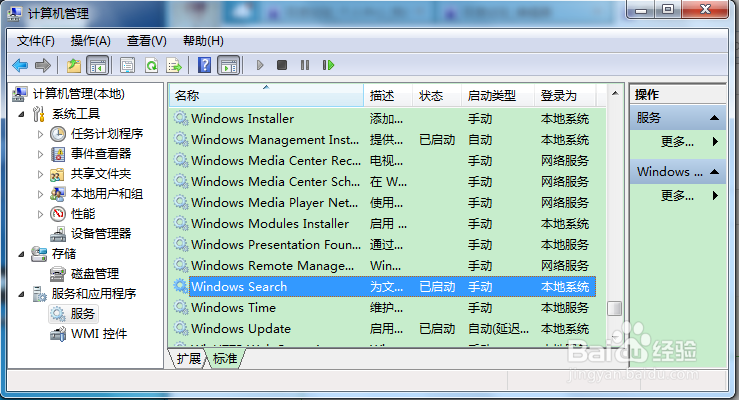The height and width of the screenshot is (400, 739).
Task: Sort by the 登录为 column header
Action: click(x=565, y=96)
